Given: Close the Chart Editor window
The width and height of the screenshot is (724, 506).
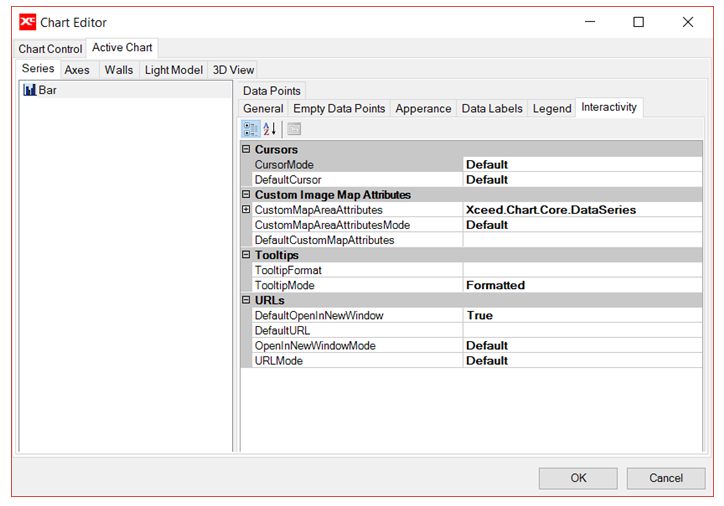Looking at the screenshot, I should (688, 22).
